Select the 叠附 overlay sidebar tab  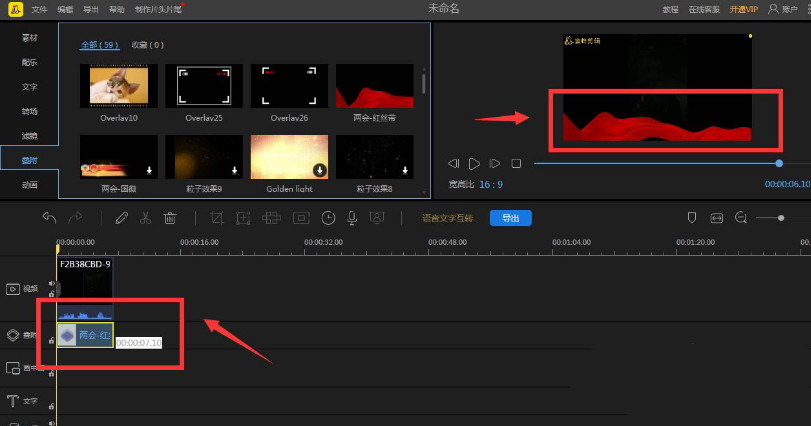pyautogui.click(x=29, y=160)
